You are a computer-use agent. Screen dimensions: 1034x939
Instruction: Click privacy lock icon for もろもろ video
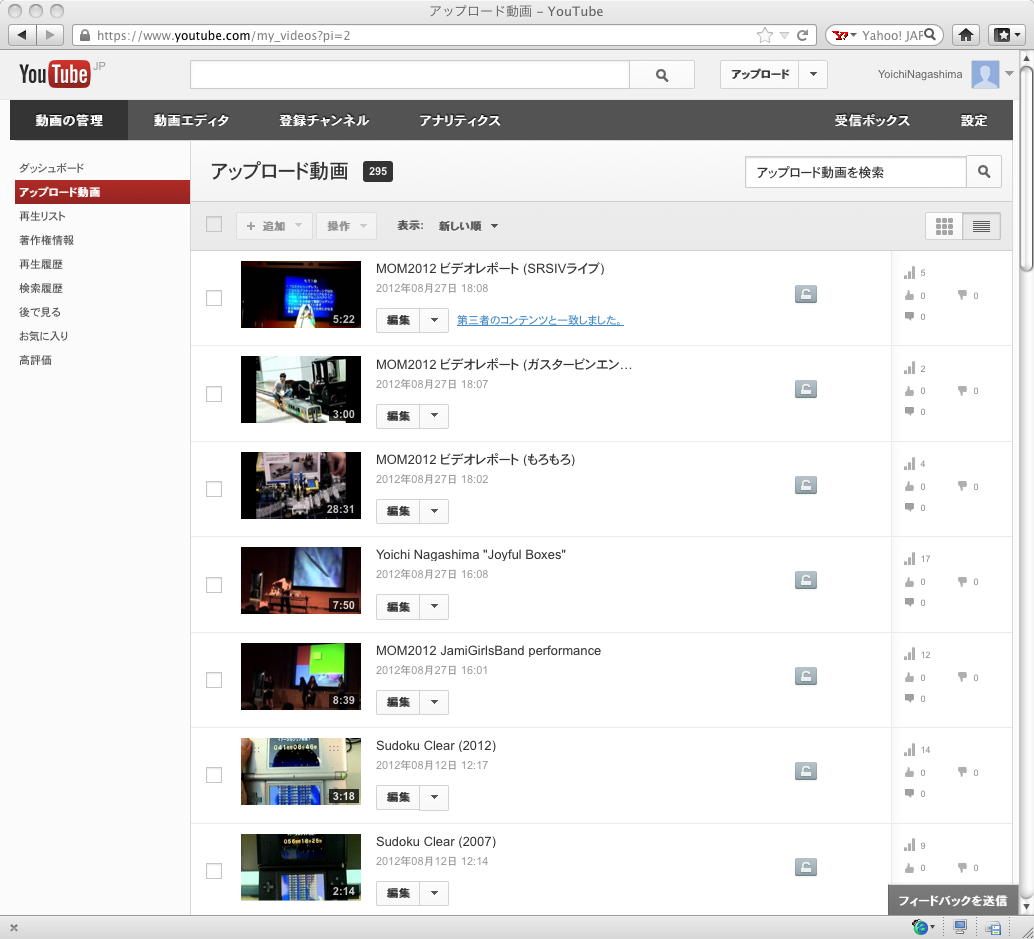(x=806, y=485)
